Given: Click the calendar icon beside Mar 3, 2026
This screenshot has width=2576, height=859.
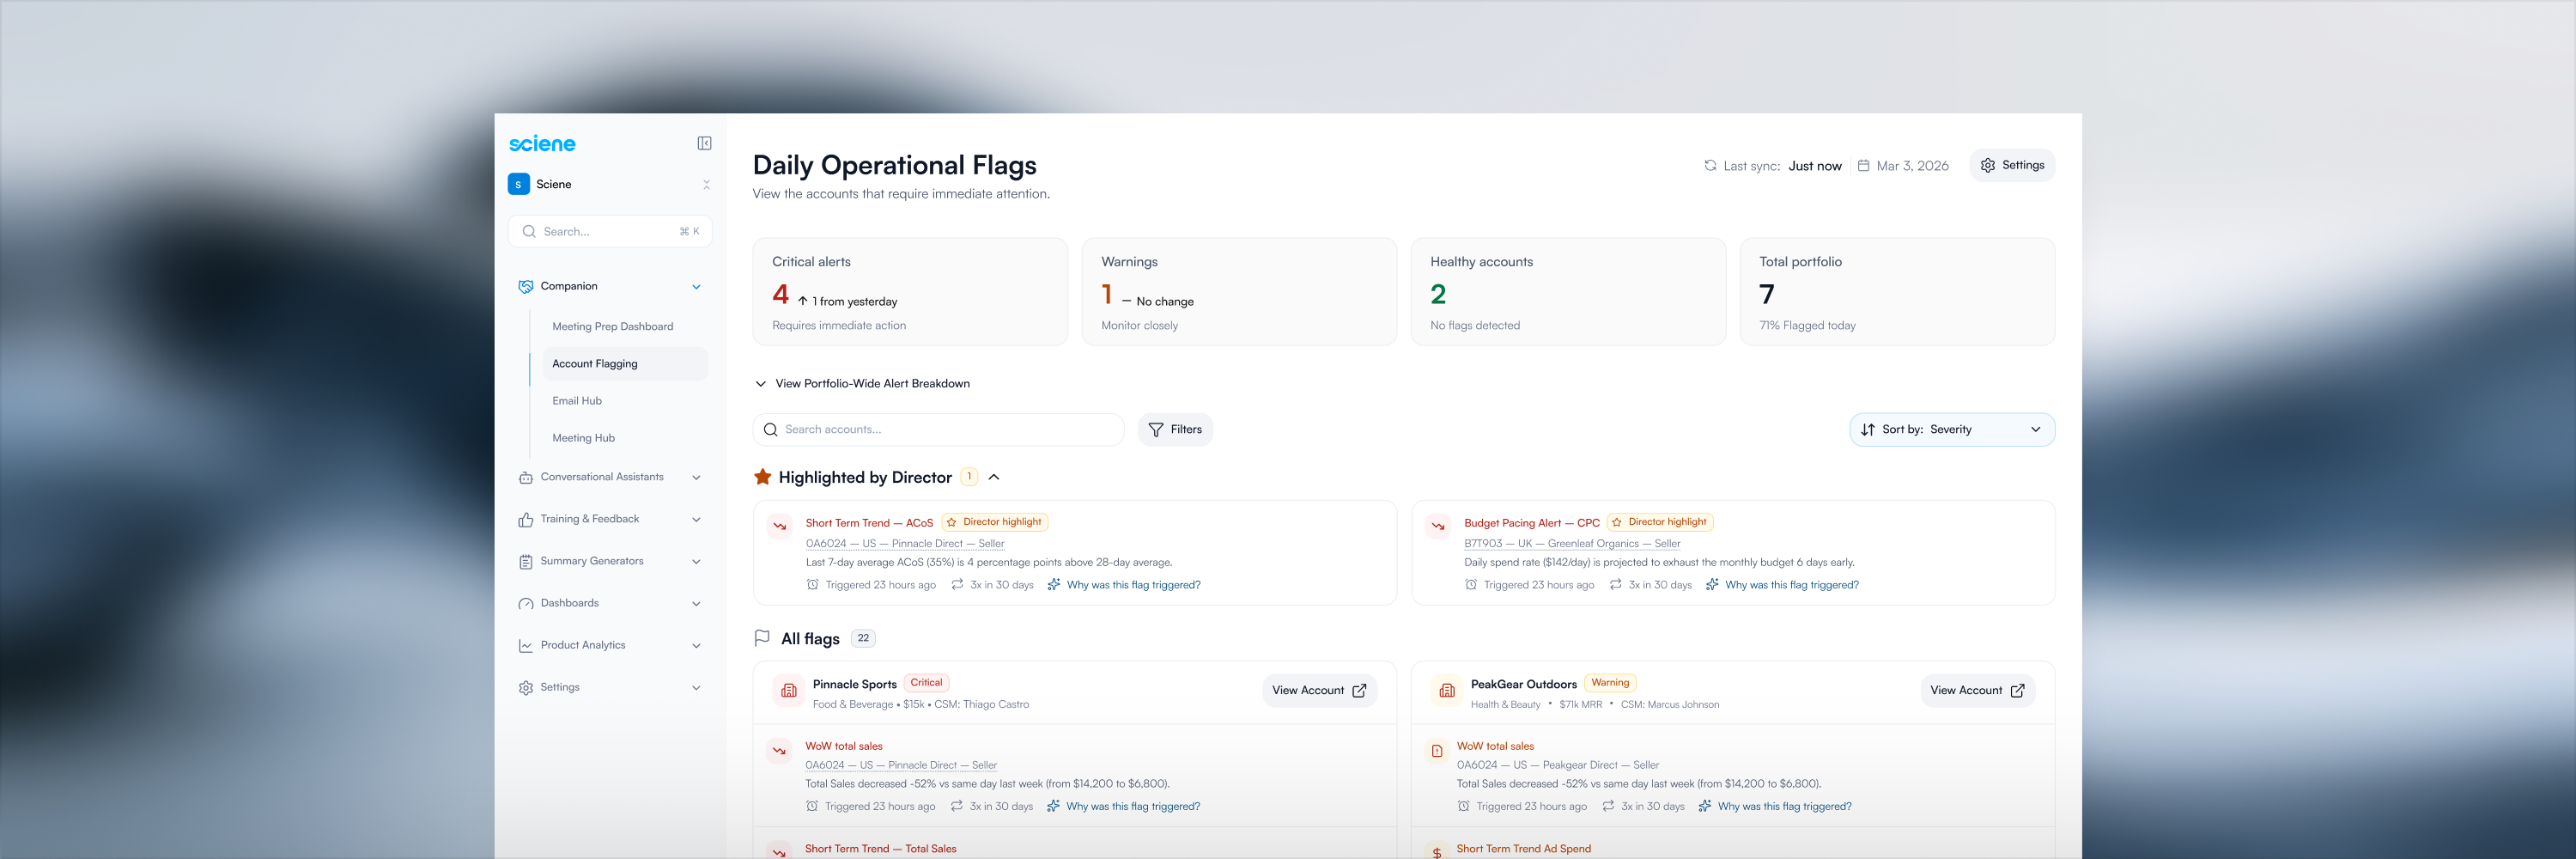Looking at the screenshot, I should tap(1863, 166).
